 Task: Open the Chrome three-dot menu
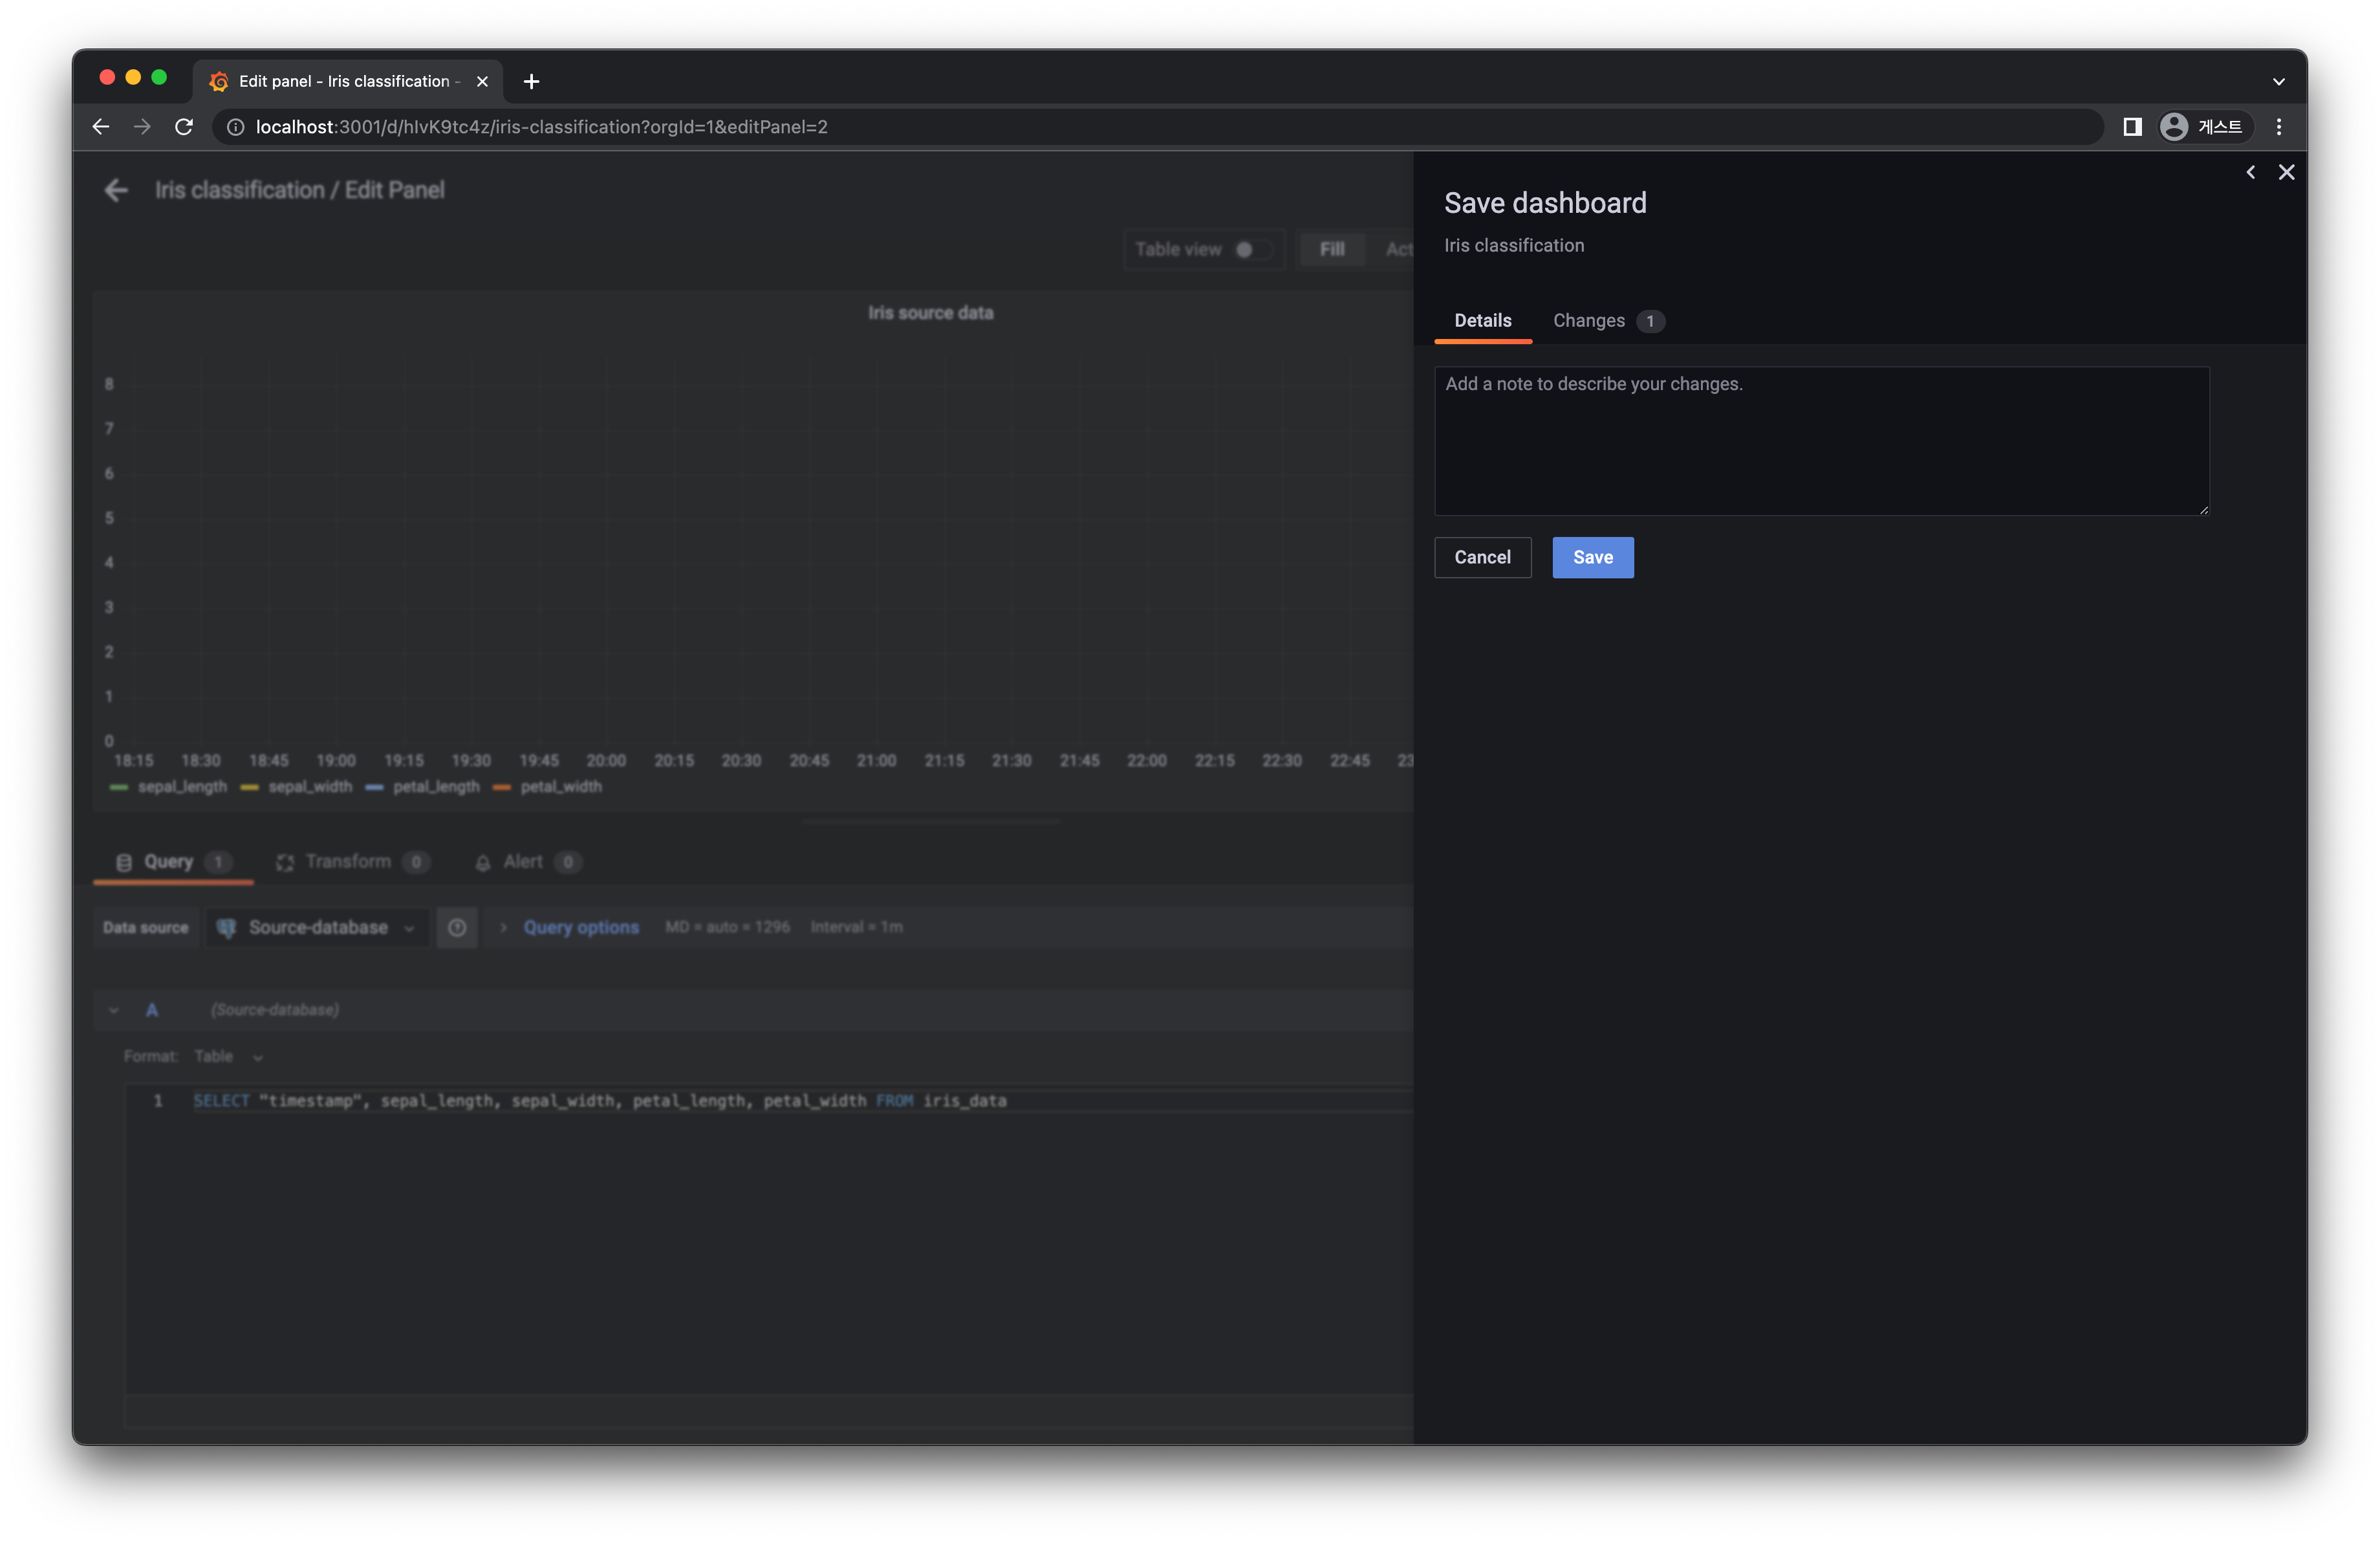(2279, 127)
